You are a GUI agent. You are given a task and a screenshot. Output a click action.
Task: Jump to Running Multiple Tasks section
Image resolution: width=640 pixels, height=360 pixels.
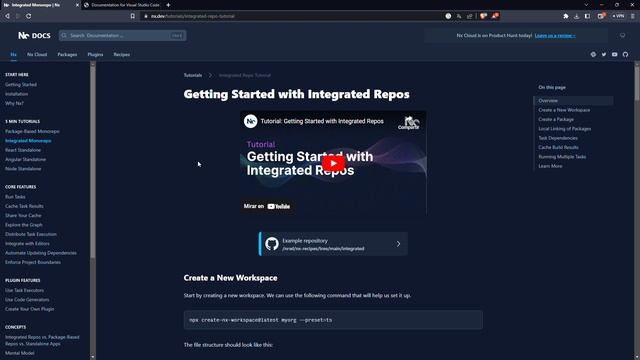coord(562,157)
